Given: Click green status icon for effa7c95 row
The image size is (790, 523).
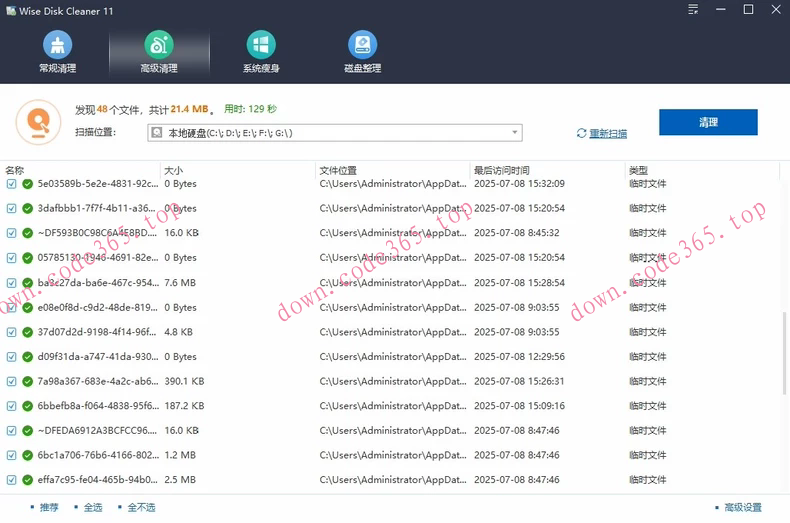Looking at the screenshot, I should point(28,480).
